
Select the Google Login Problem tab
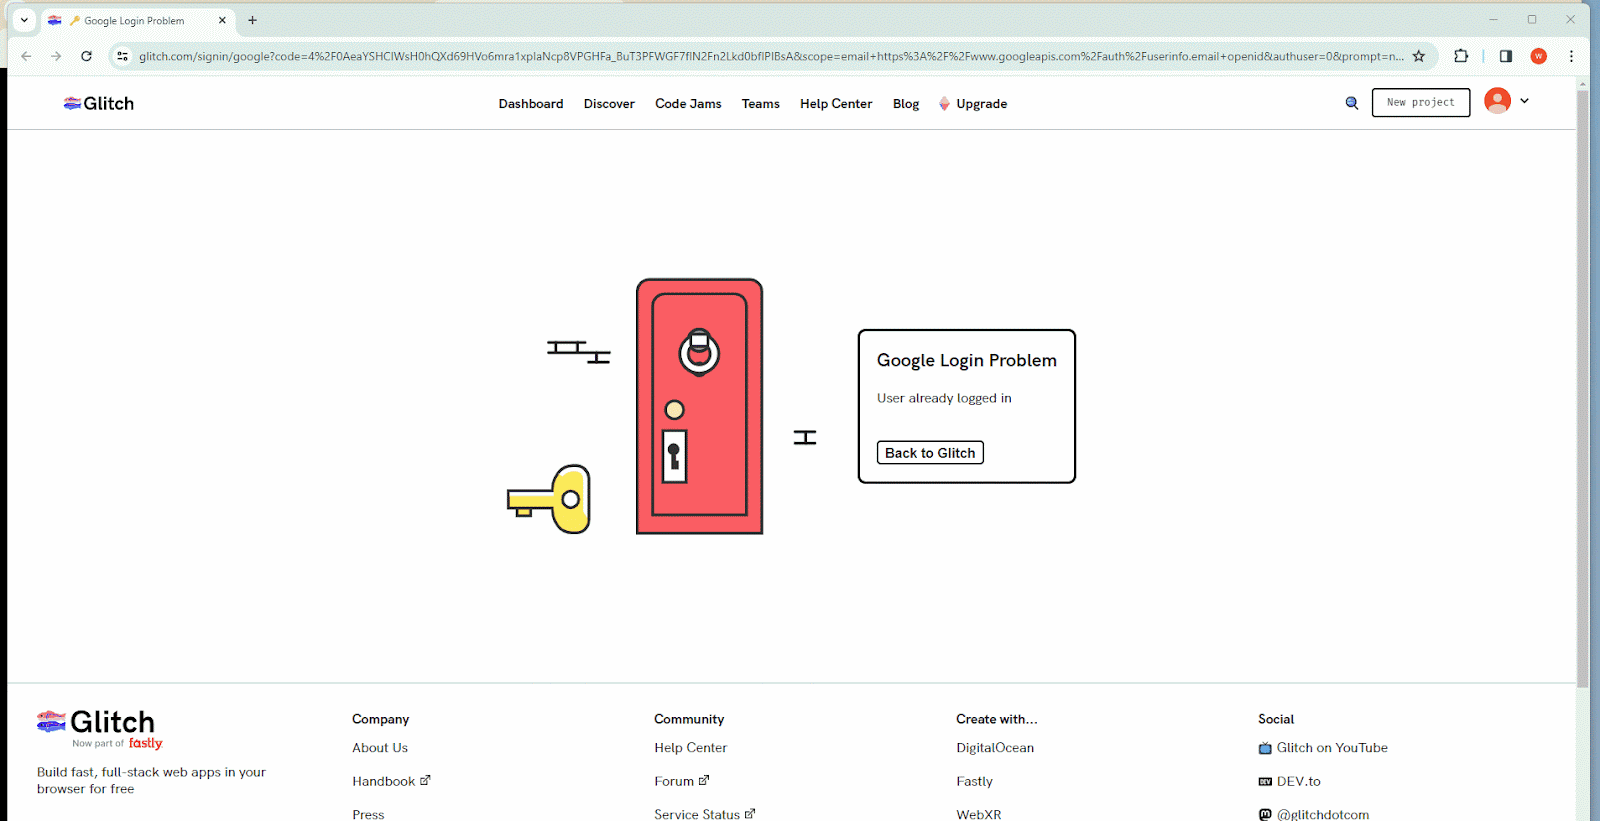pos(139,20)
